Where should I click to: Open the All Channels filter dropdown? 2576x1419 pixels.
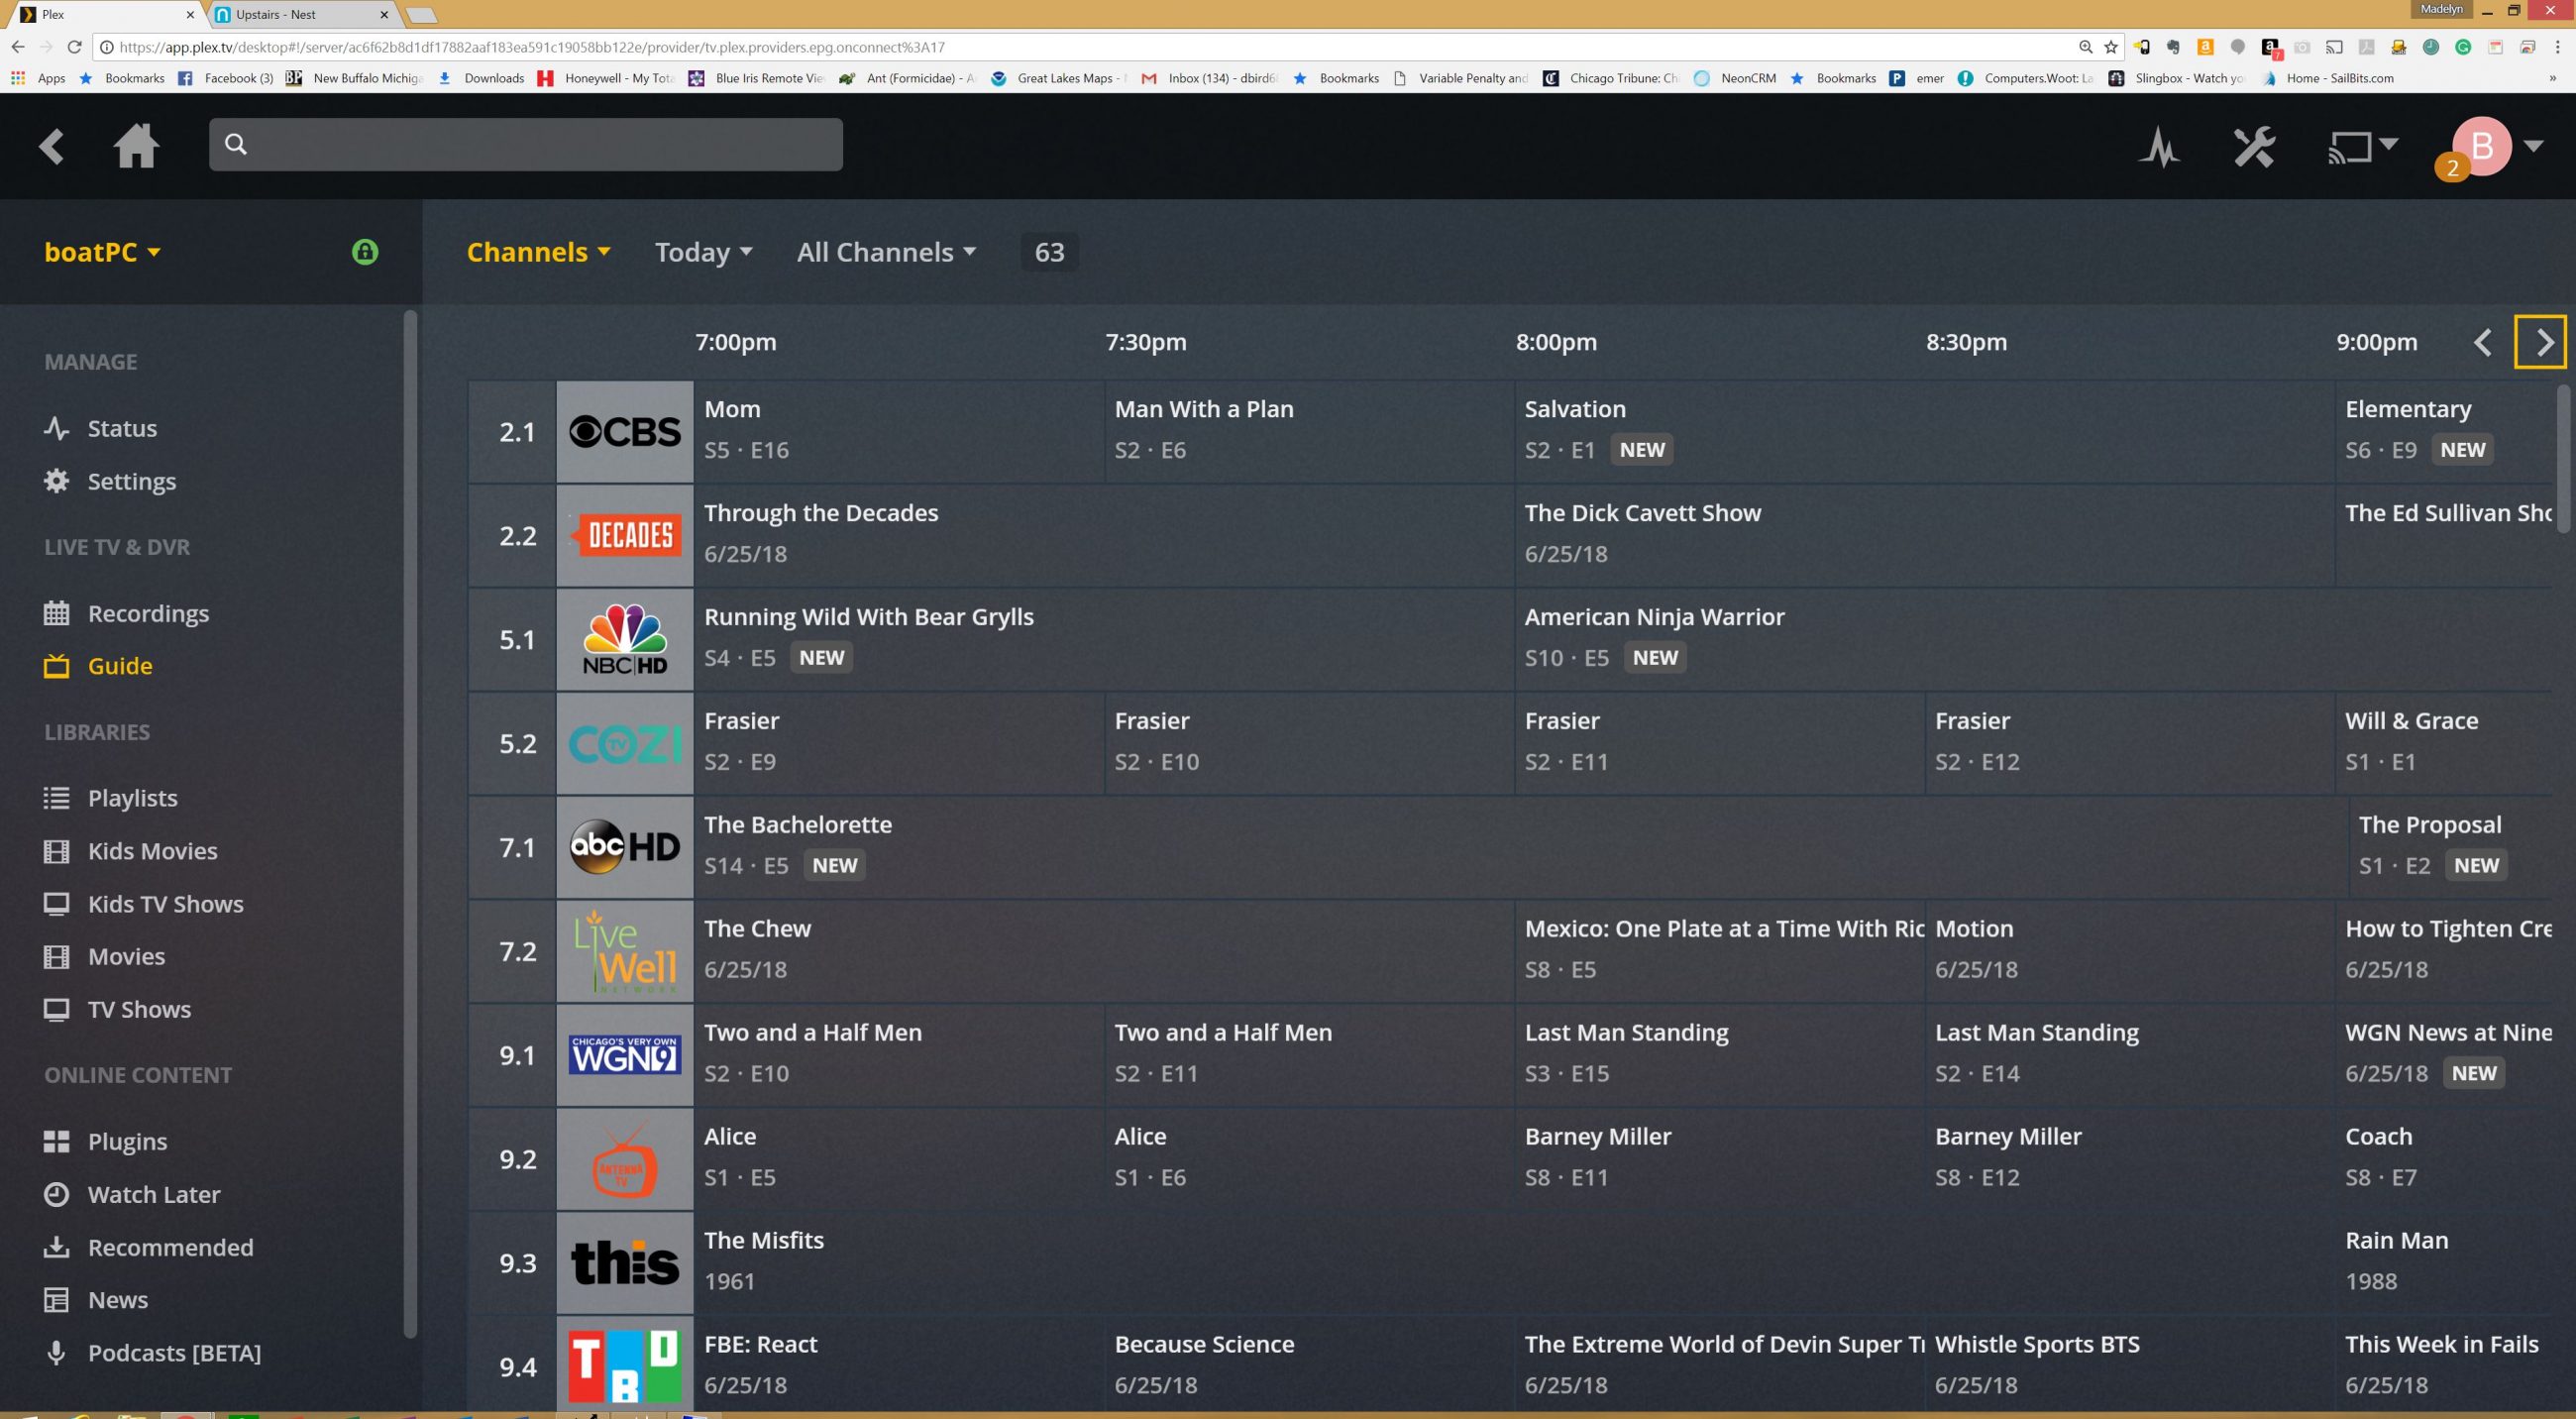[886, 252]
